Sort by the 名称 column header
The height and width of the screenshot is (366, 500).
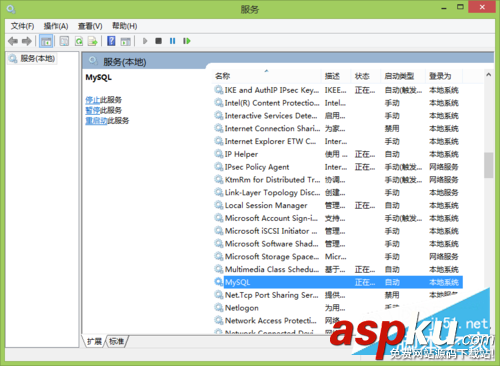(x=267, y=76)
